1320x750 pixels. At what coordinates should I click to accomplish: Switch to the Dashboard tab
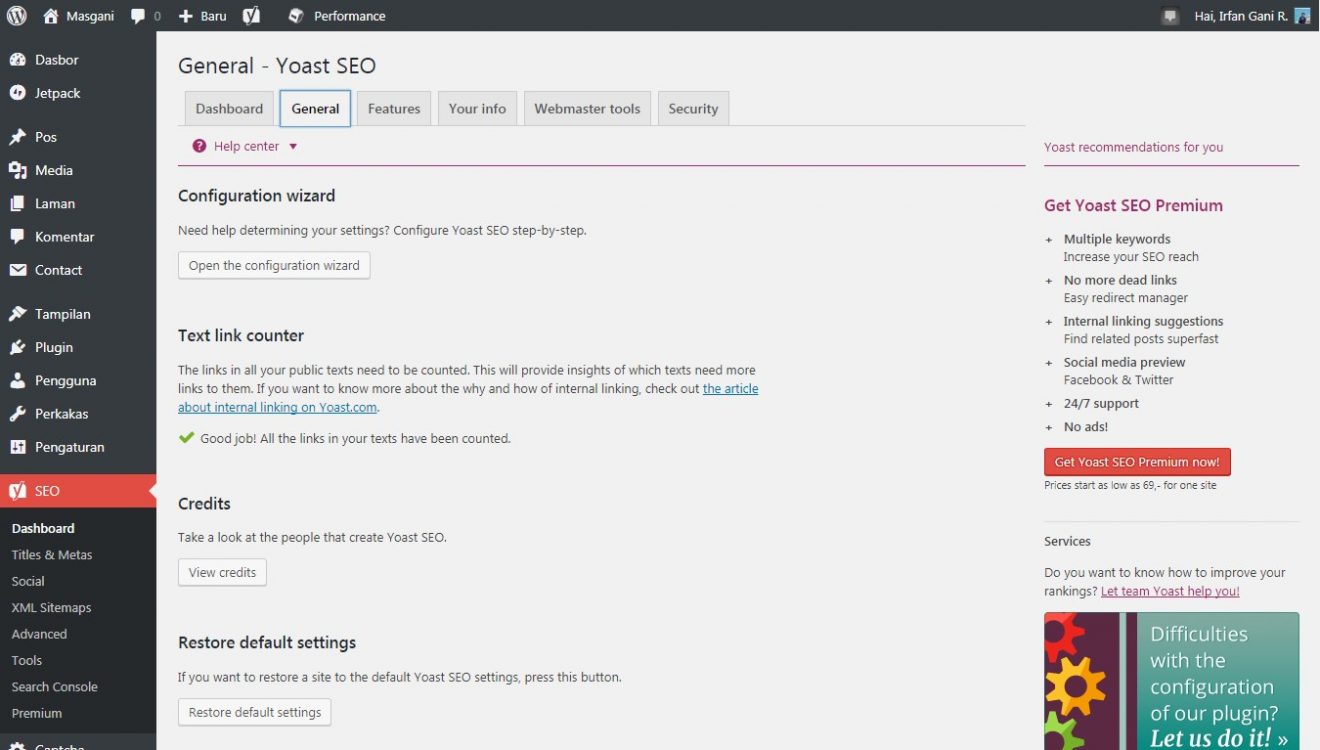click(229, 109)
